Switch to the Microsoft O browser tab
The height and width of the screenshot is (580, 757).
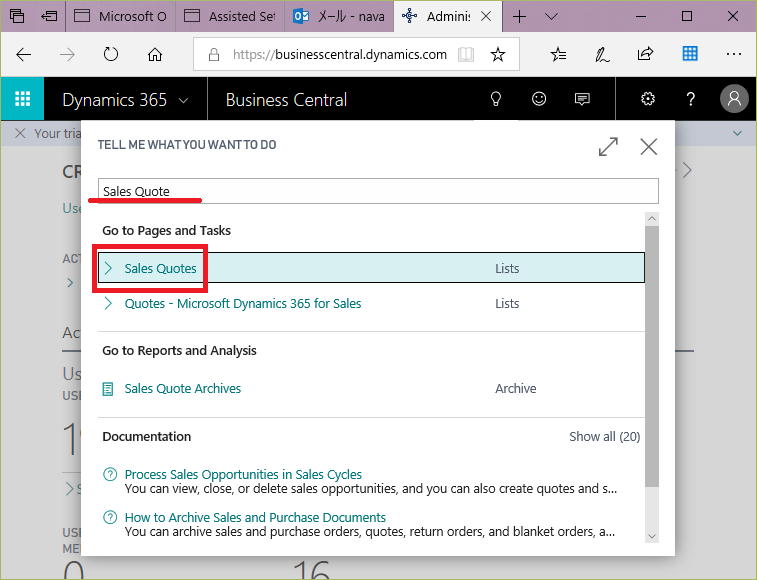coord(120,16)
